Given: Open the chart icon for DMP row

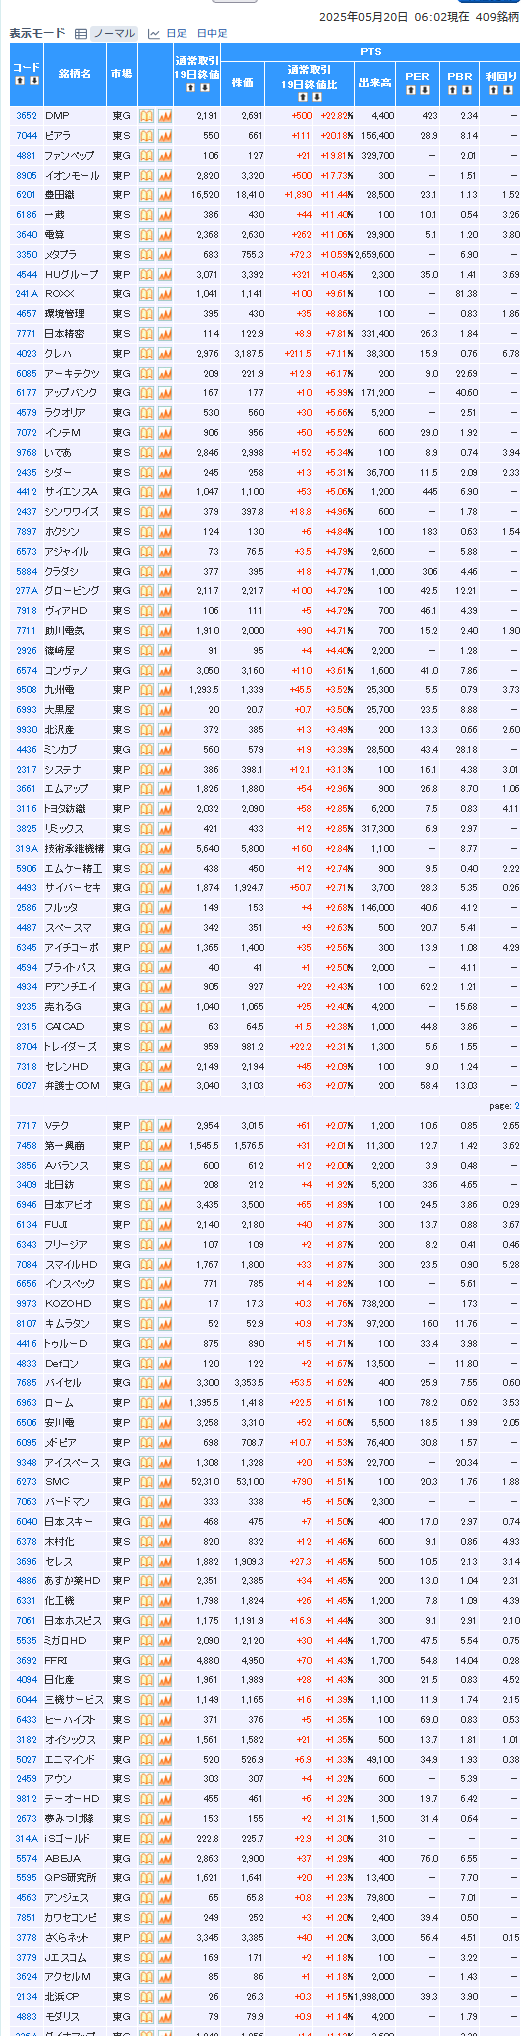Looking at the screenshot, I should [x=165, y=115].
